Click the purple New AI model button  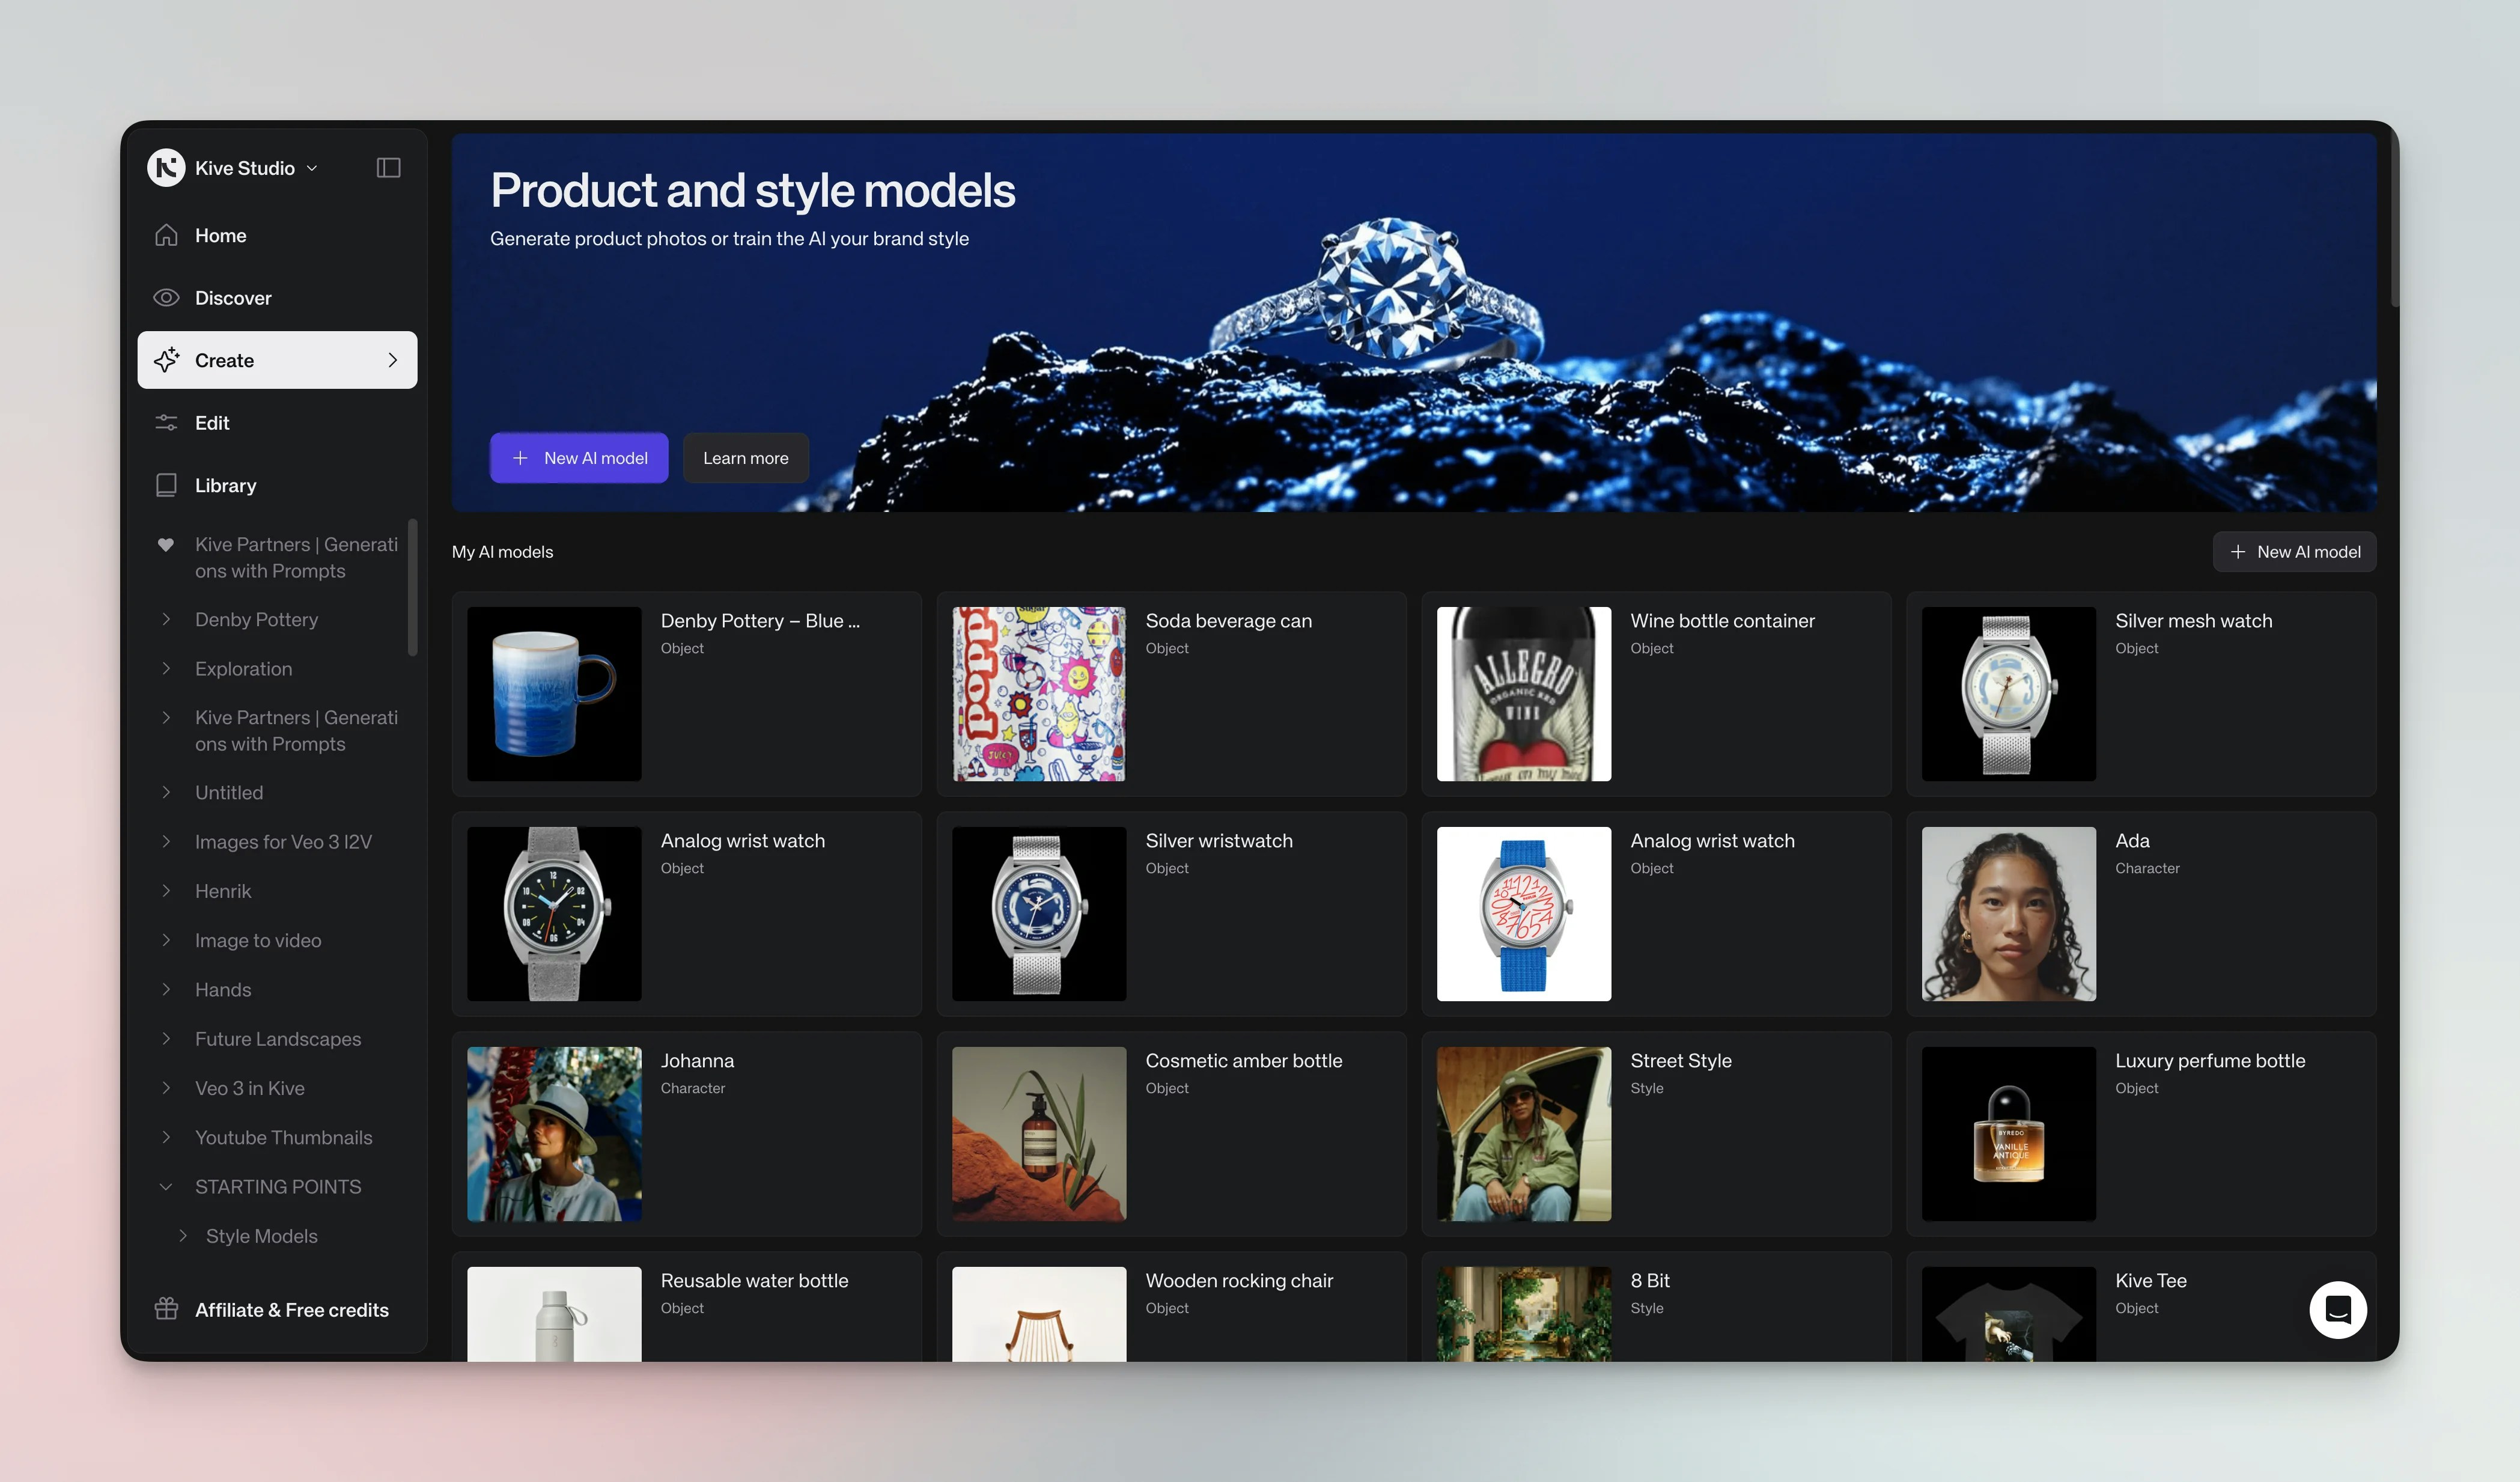pyautogui.click(x=579, y=458)
